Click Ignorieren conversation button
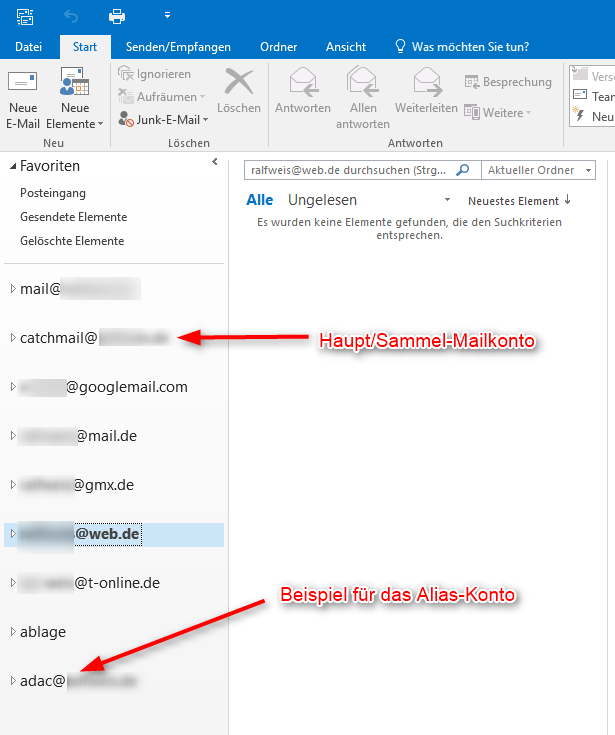This screenshot has width=615, height=735. point(155,74)
